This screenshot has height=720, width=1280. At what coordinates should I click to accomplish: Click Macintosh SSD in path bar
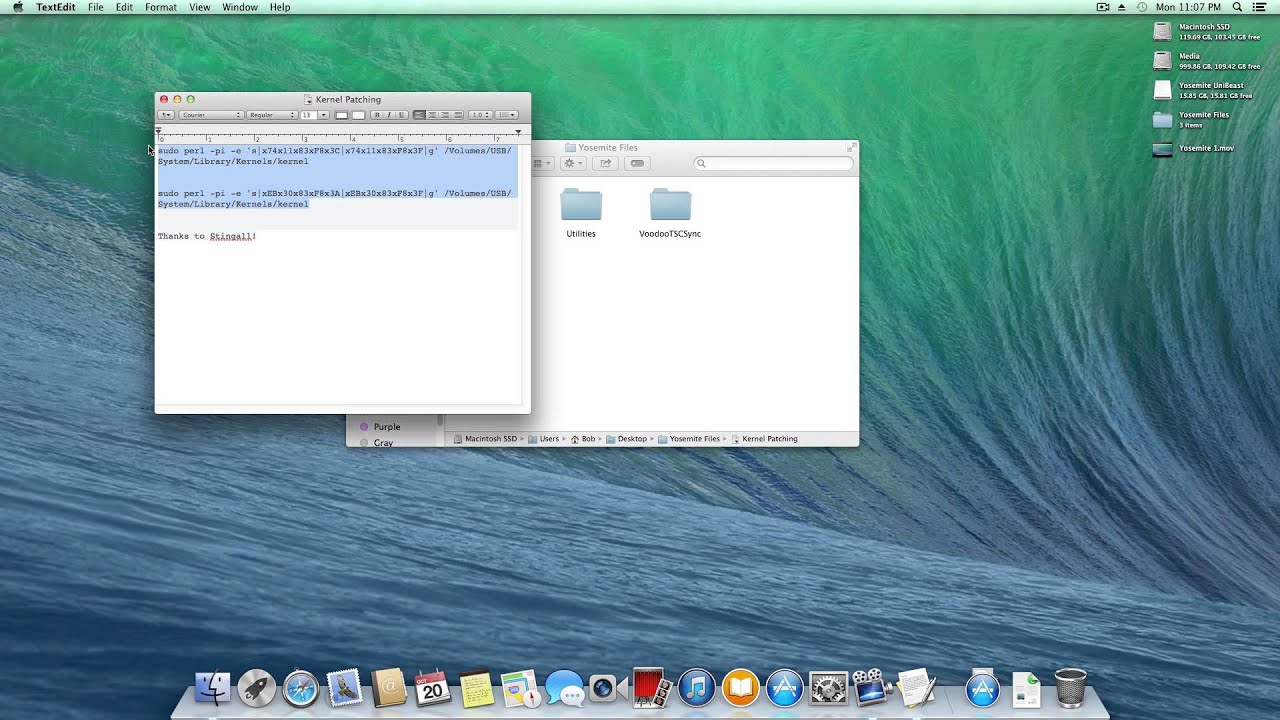tap(485, 439)
